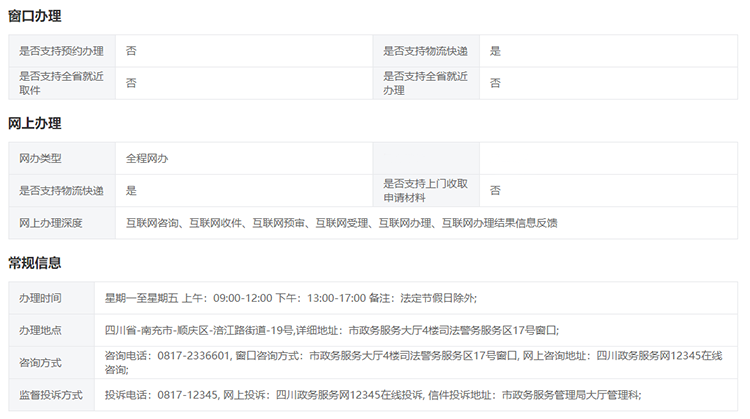Click the 办理时间 row label
The width and height of the screenshot is (750, 419).
coord(40,298)
